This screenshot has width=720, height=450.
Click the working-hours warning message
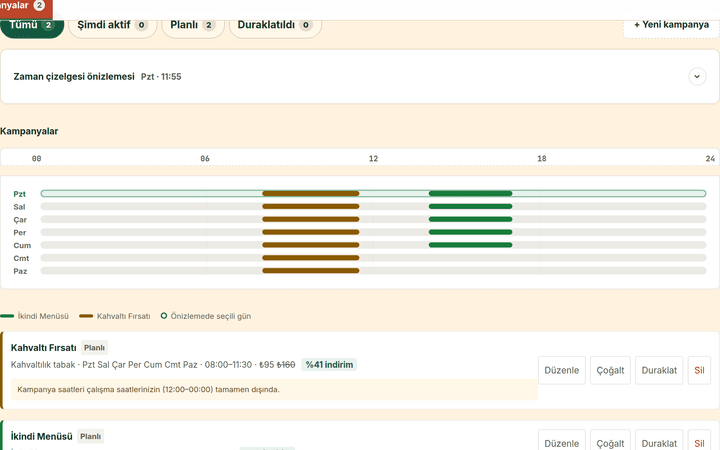(274, 389)
